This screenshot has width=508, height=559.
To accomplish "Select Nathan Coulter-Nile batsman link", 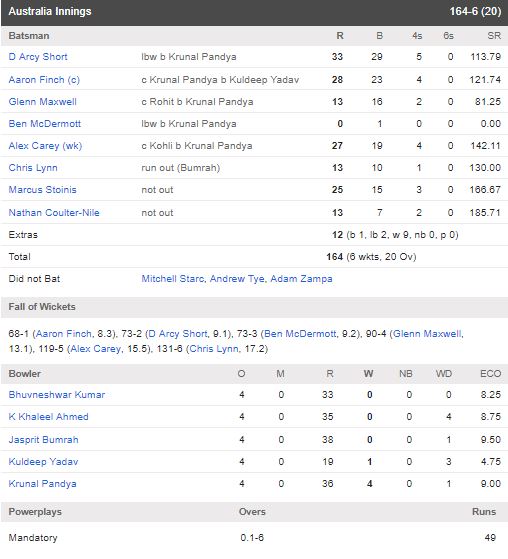I will pyautogui.click(x=54, y=213).
